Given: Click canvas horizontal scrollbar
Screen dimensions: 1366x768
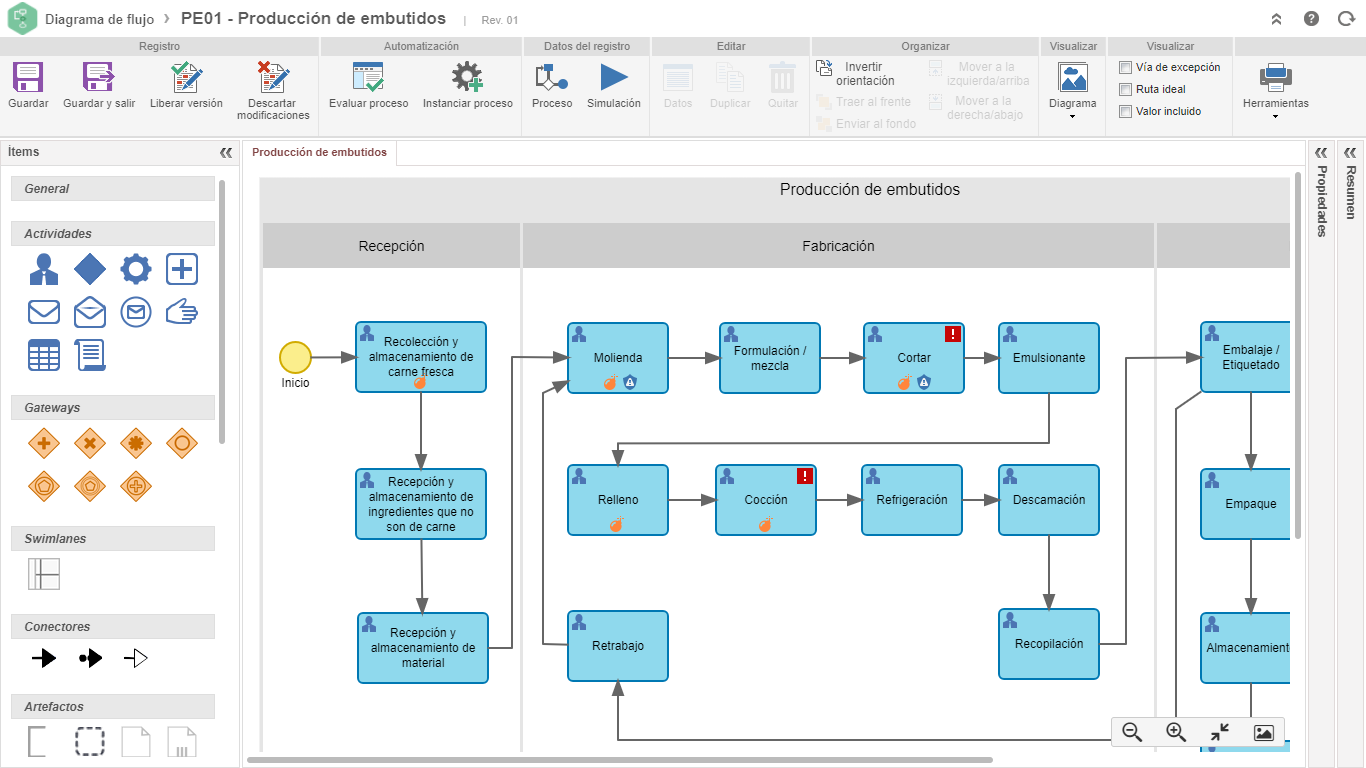Looking at the screenshot, I should click(619, 760).
